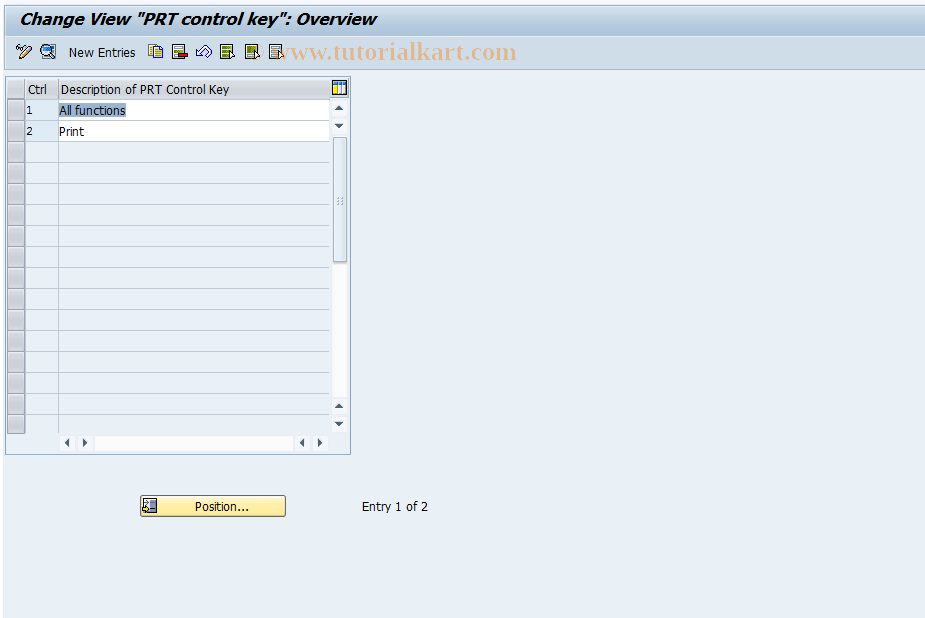Click the far-right horizontal scroll arrow
925x618 pixels.
pos(320,443)
